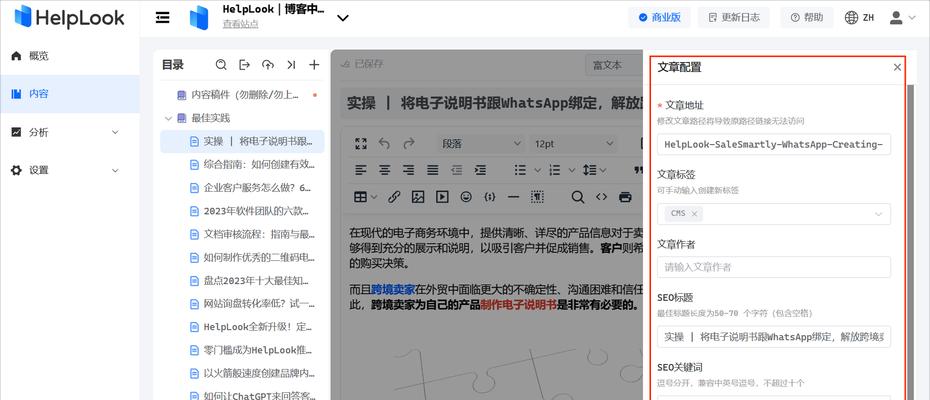Viewport: 930px width, 400px height.
Task: Insert an emoji
Action: [466, 197]
